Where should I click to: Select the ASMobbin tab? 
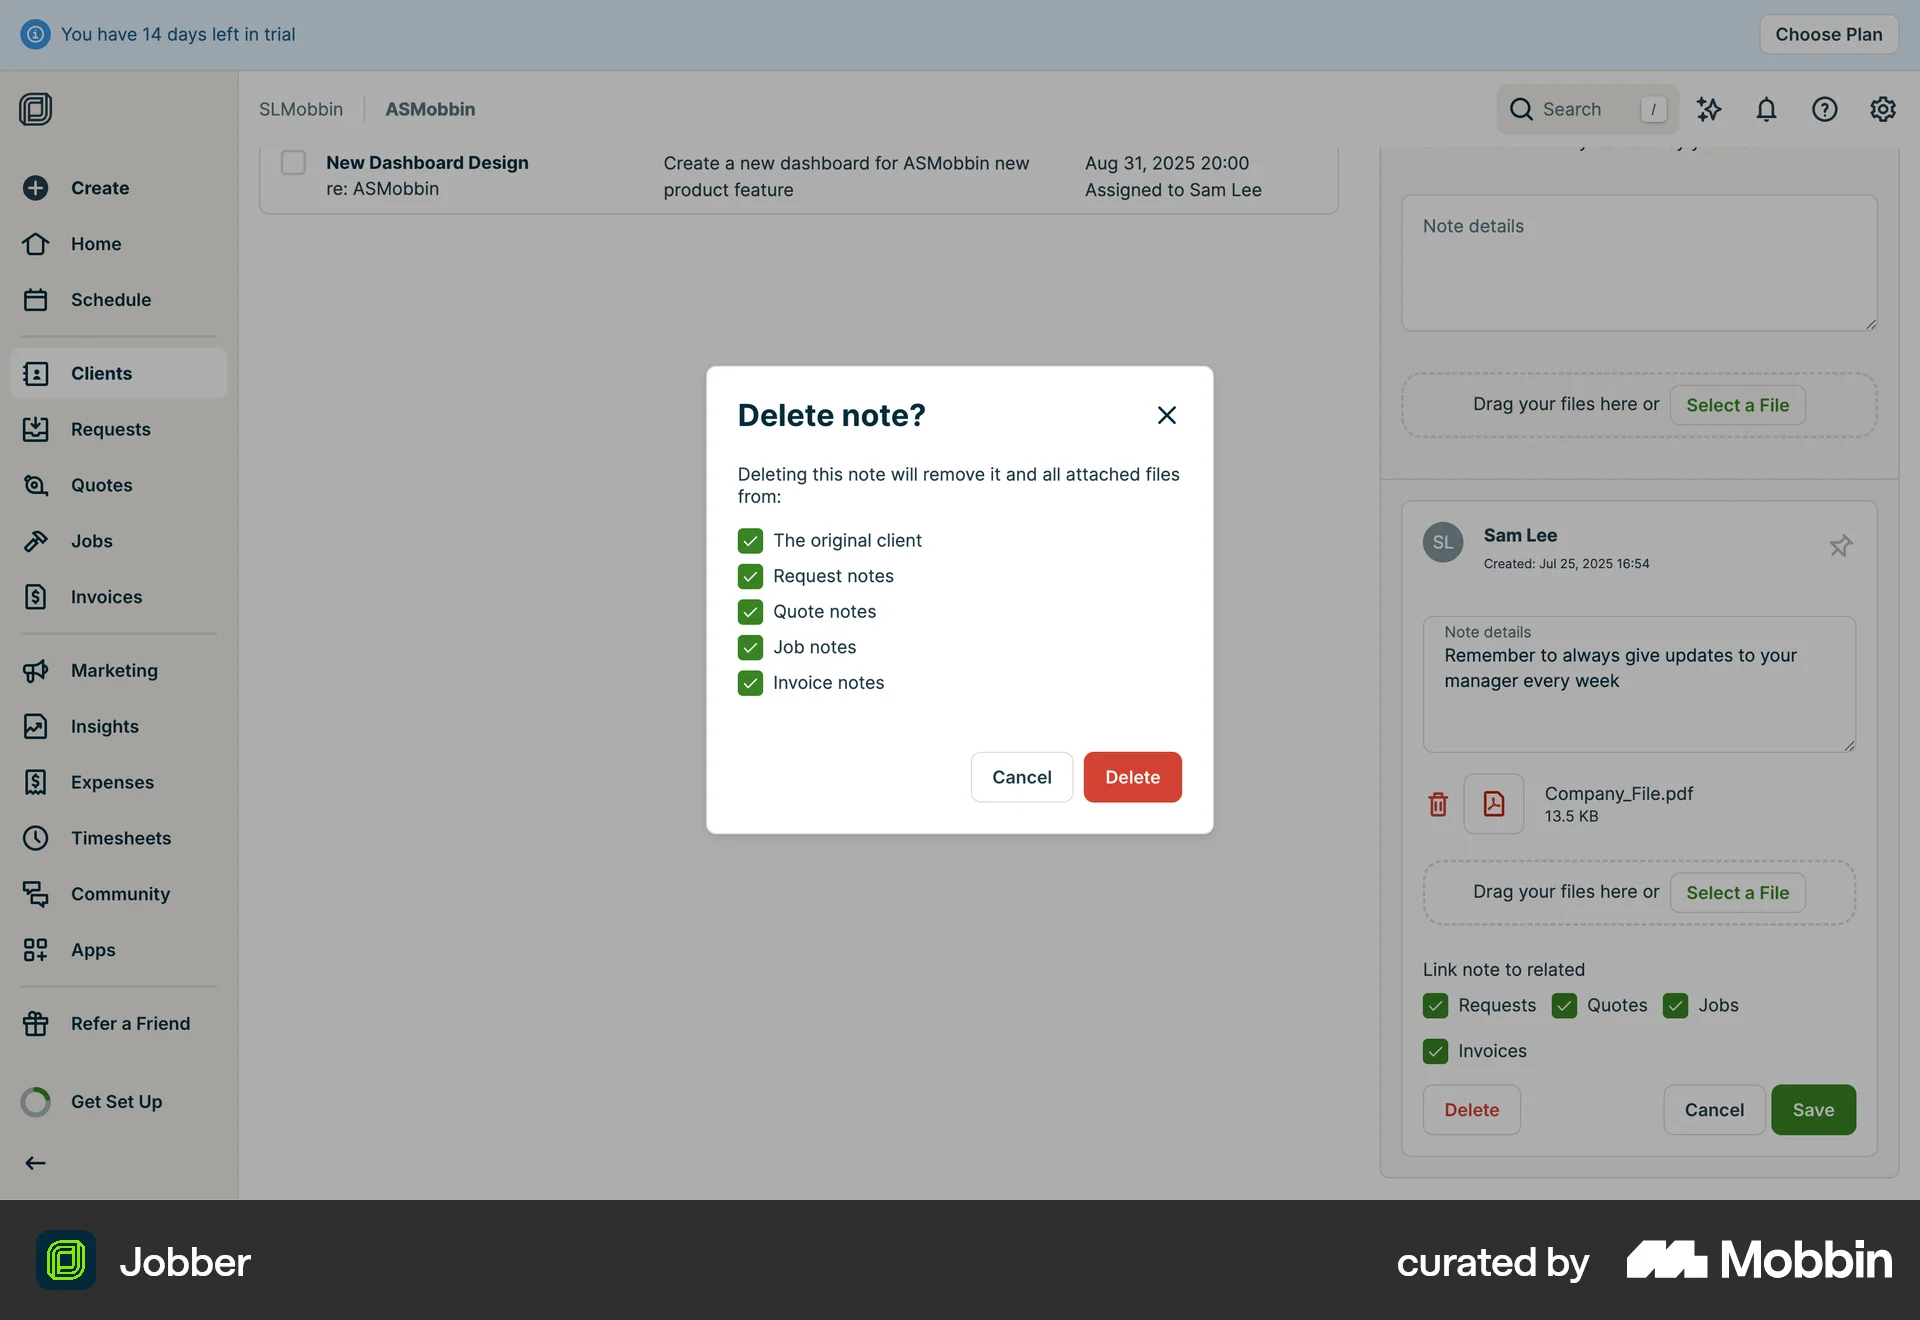pos(430,109)
